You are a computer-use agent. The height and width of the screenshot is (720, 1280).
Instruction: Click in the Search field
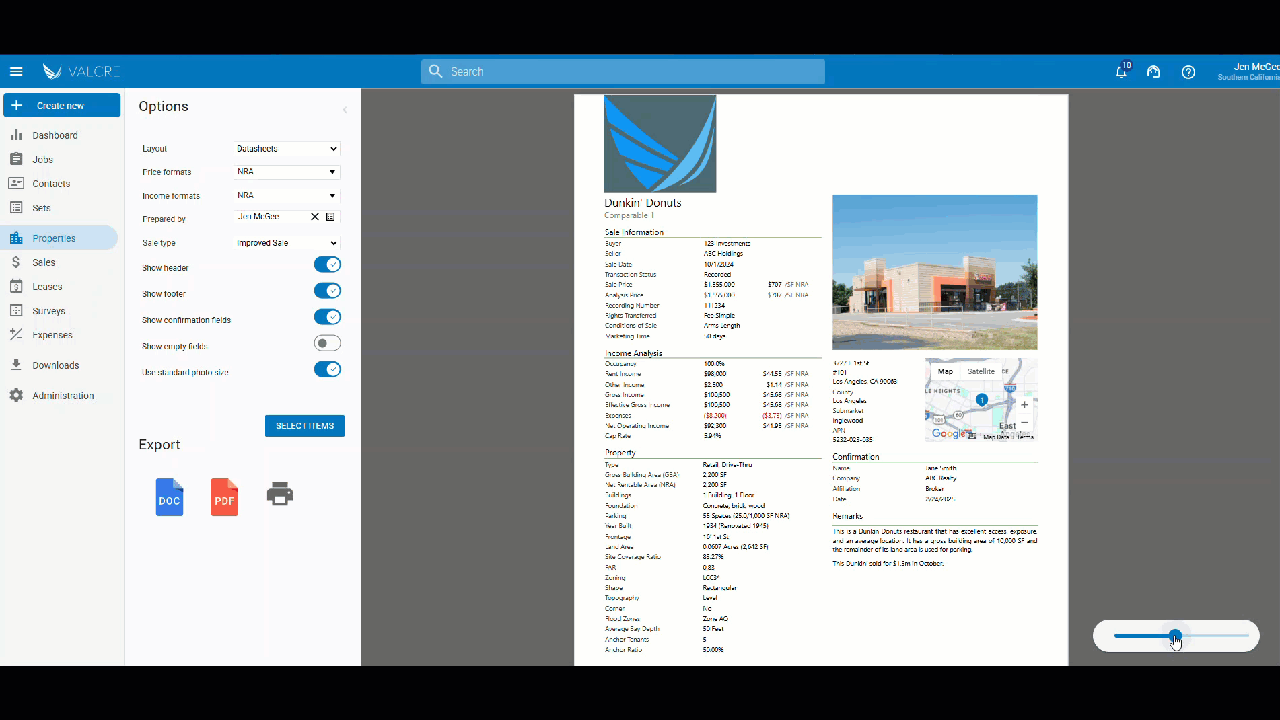[623, 72]
